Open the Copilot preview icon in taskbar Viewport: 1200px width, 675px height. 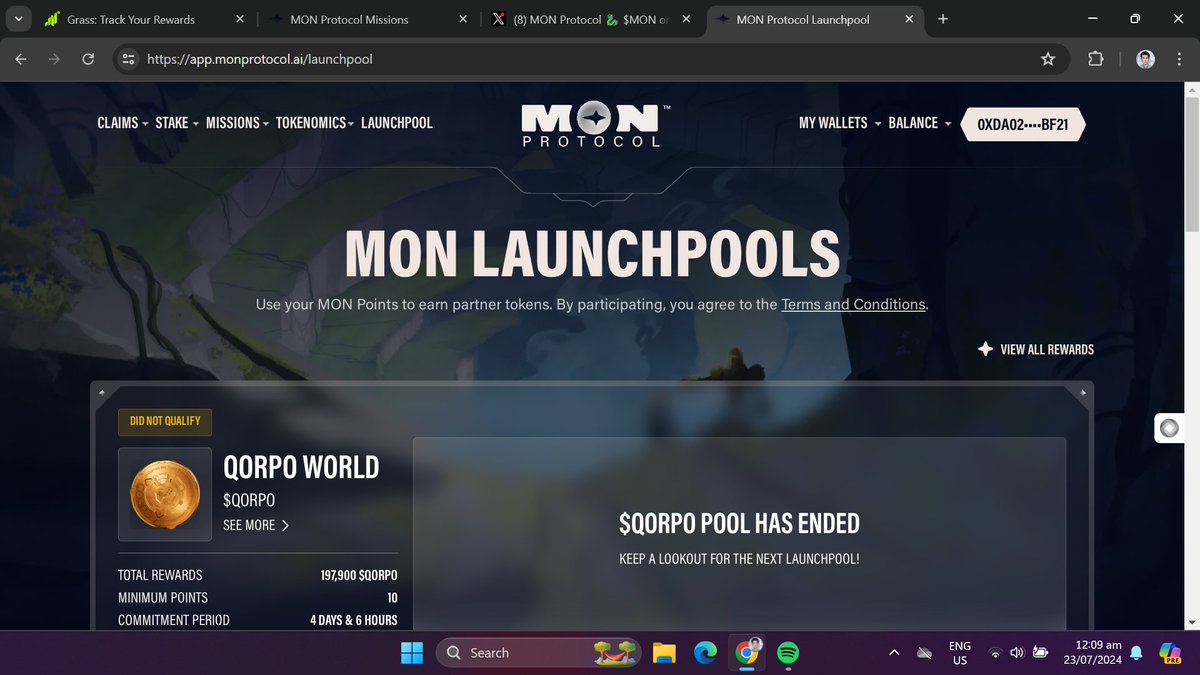(1170, 653)
